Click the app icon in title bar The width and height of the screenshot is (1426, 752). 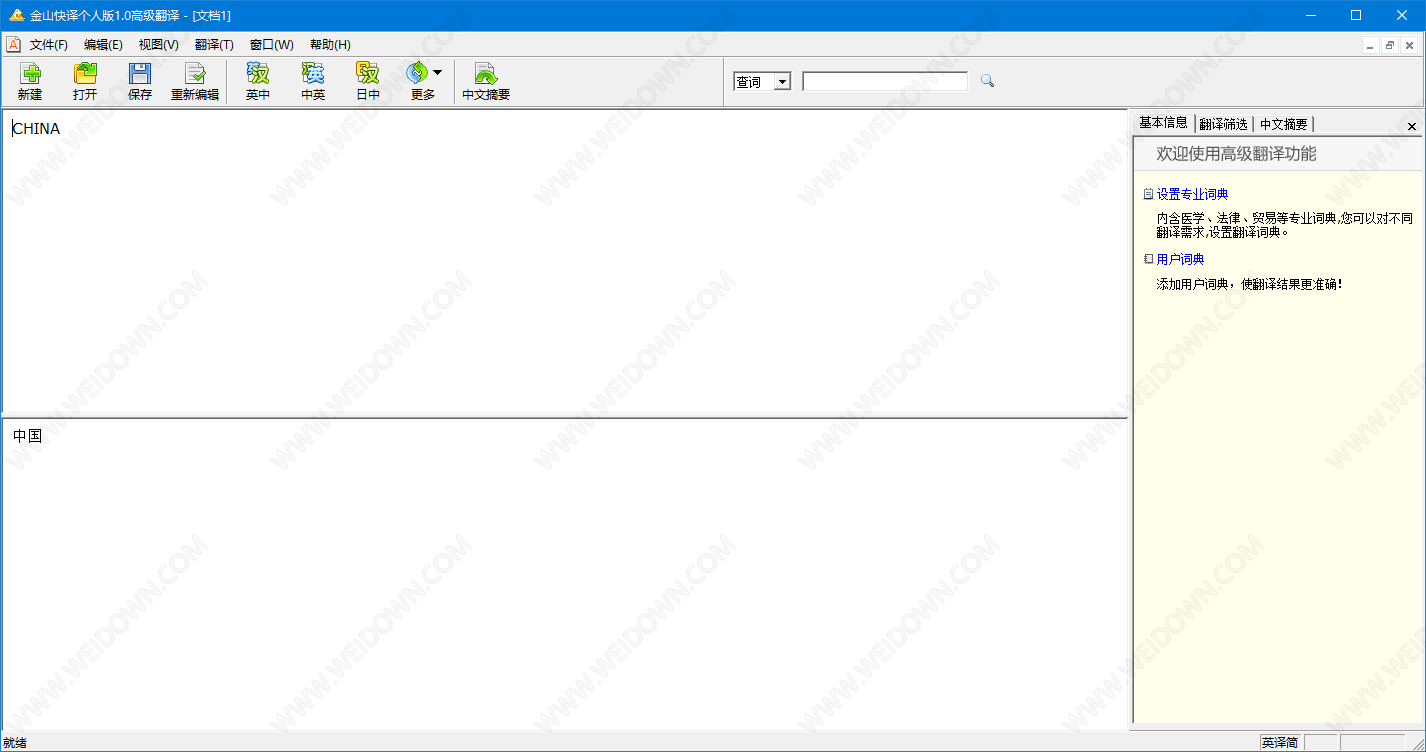pyautogui.click(x=16, y=15)
